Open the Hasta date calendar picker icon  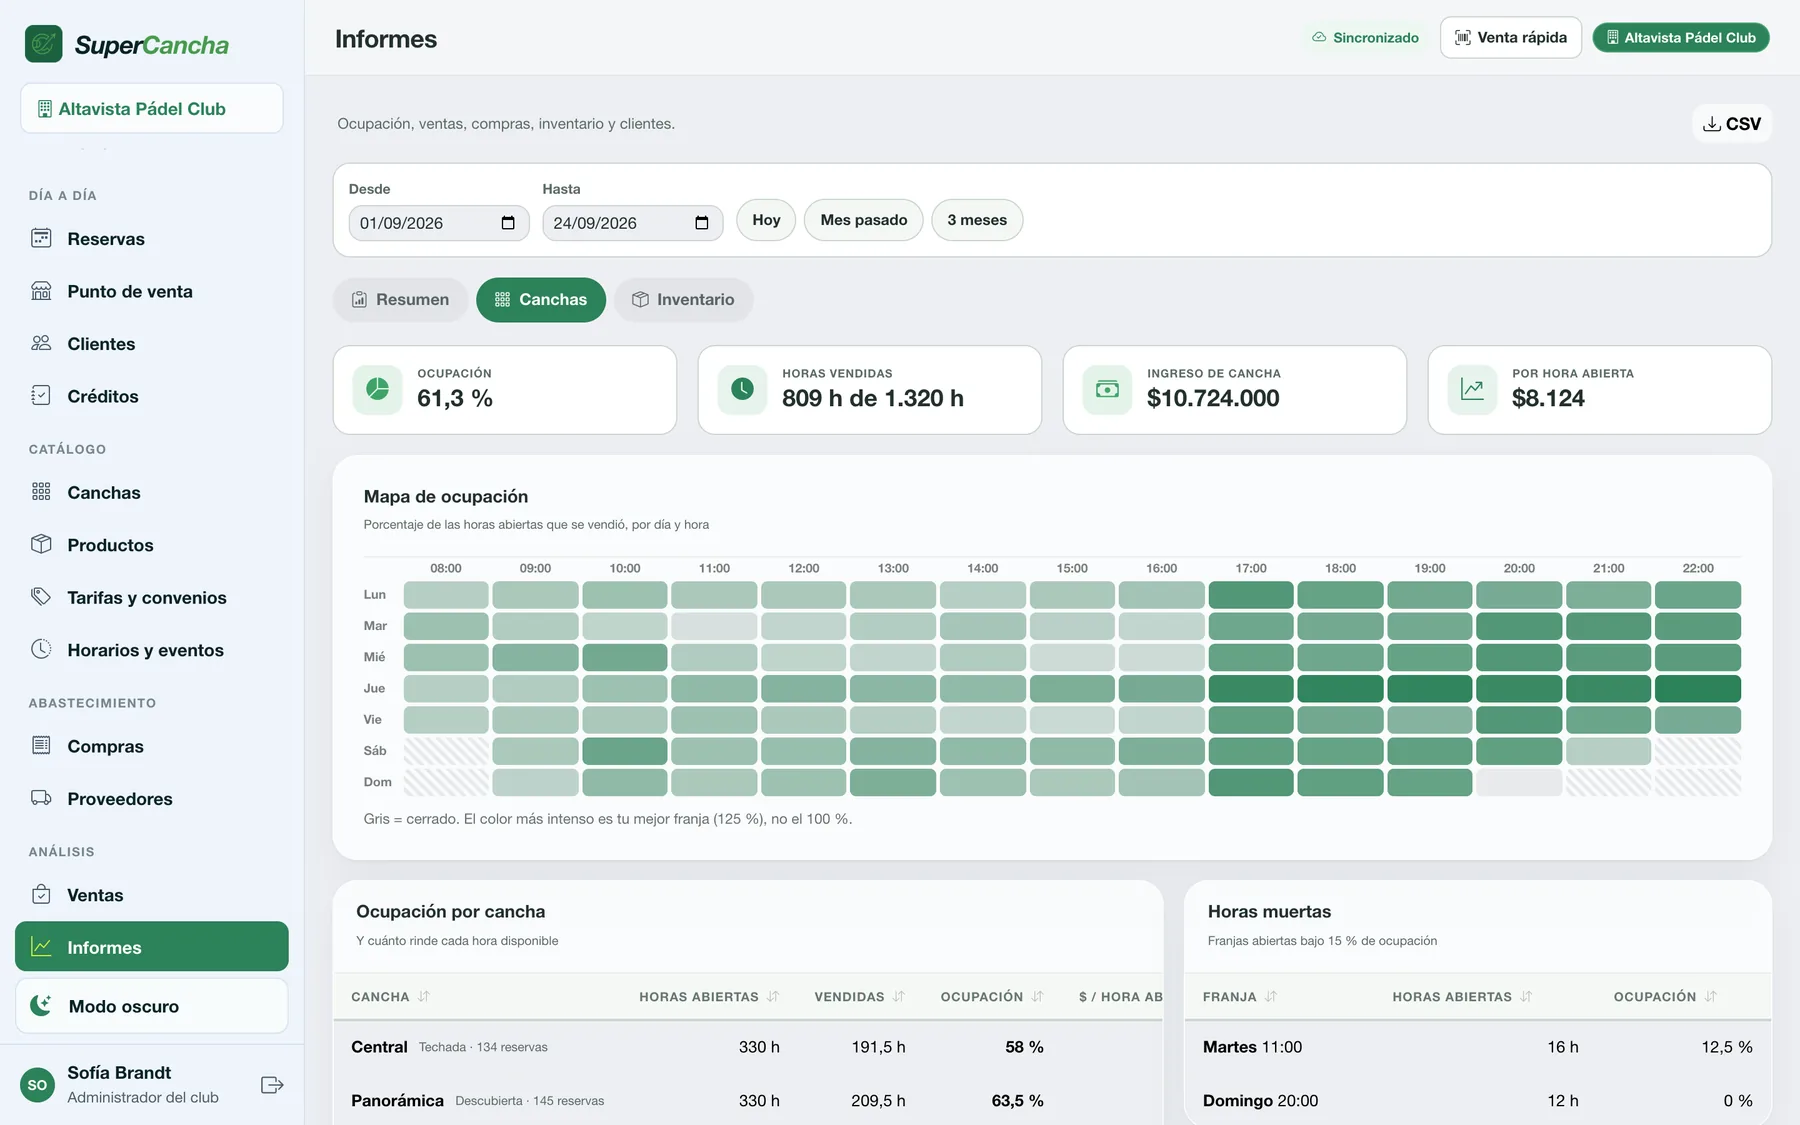click(702, 223)
